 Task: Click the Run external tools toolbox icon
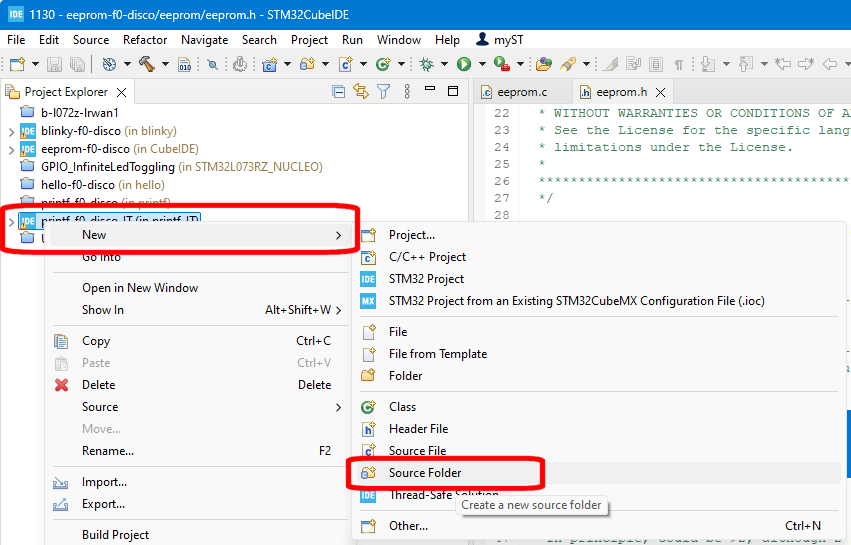tap(502, 64)
